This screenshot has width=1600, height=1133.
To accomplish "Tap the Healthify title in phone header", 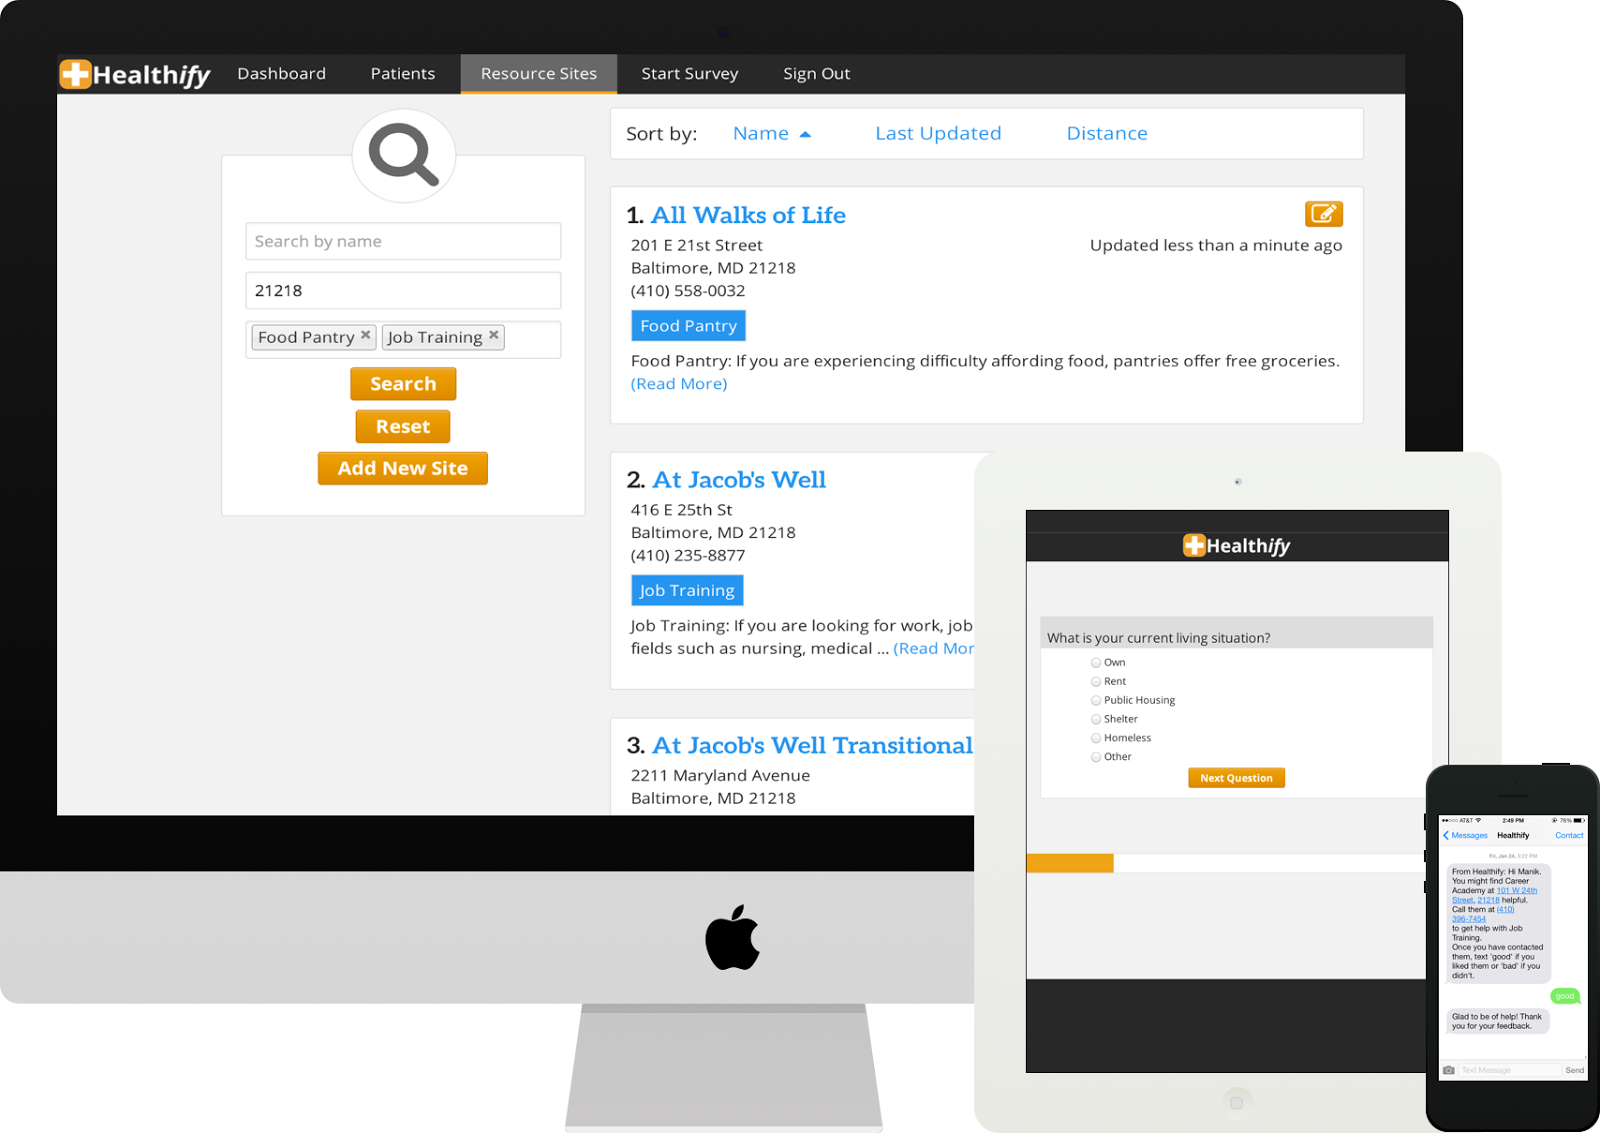I will point(1513,835).
